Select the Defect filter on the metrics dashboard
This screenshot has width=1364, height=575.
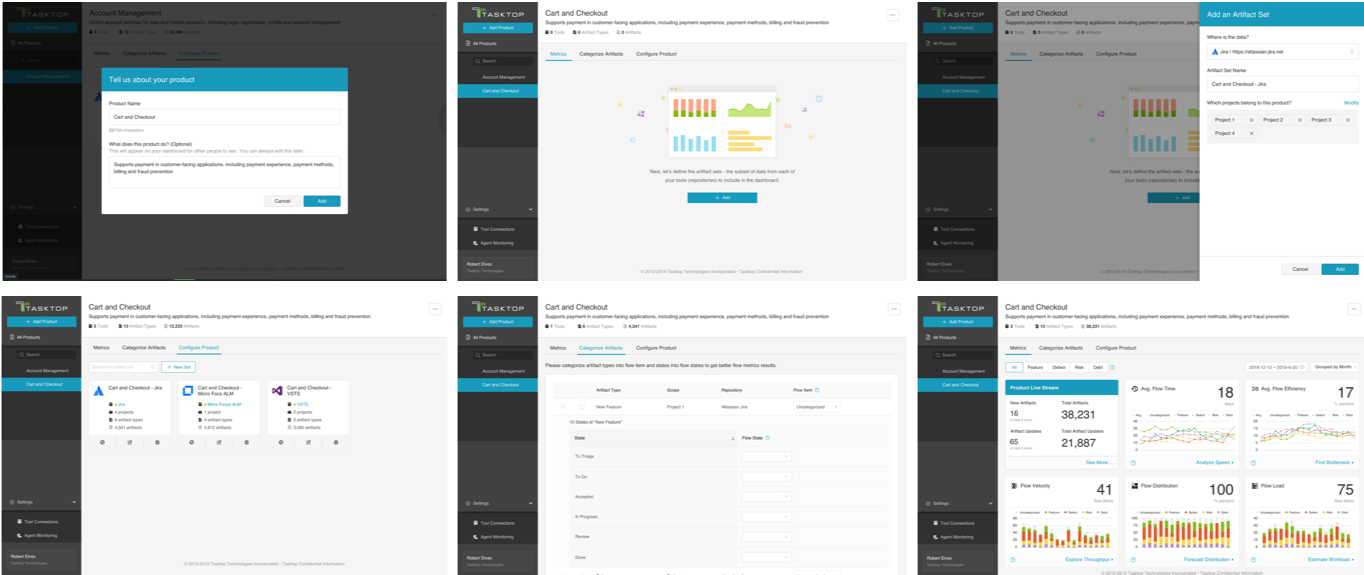coord(1059,367)
